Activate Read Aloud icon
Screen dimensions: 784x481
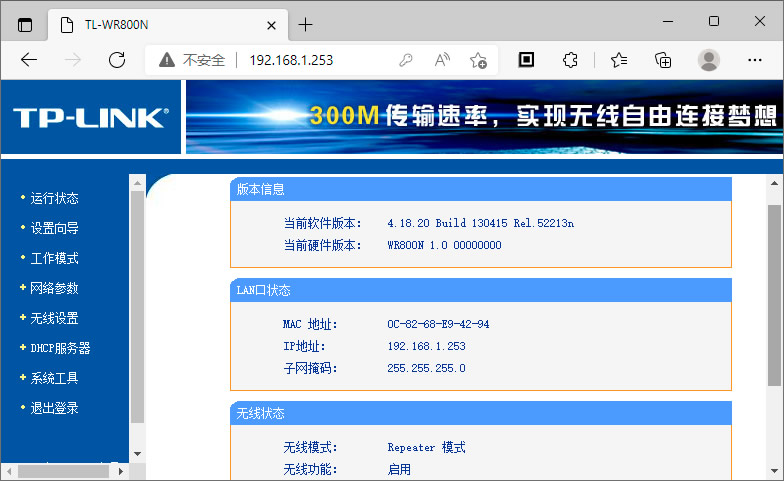pyautogui.click(x=442, y=60)
